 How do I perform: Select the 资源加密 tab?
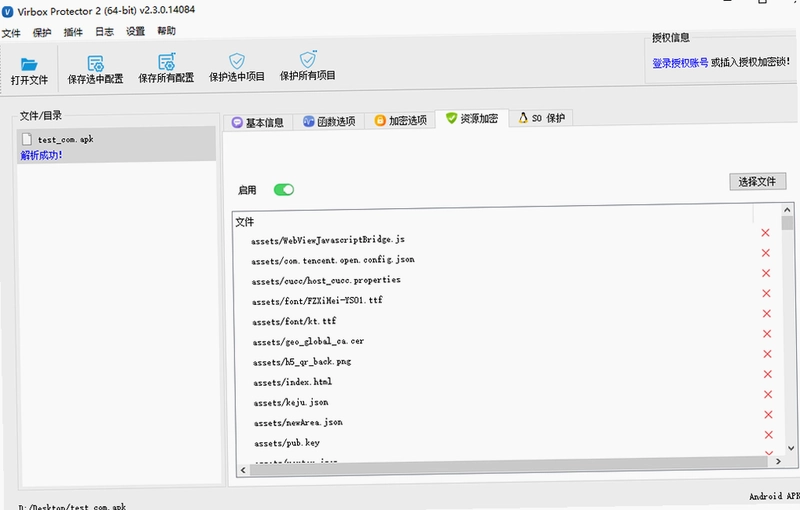pos(472,118)
